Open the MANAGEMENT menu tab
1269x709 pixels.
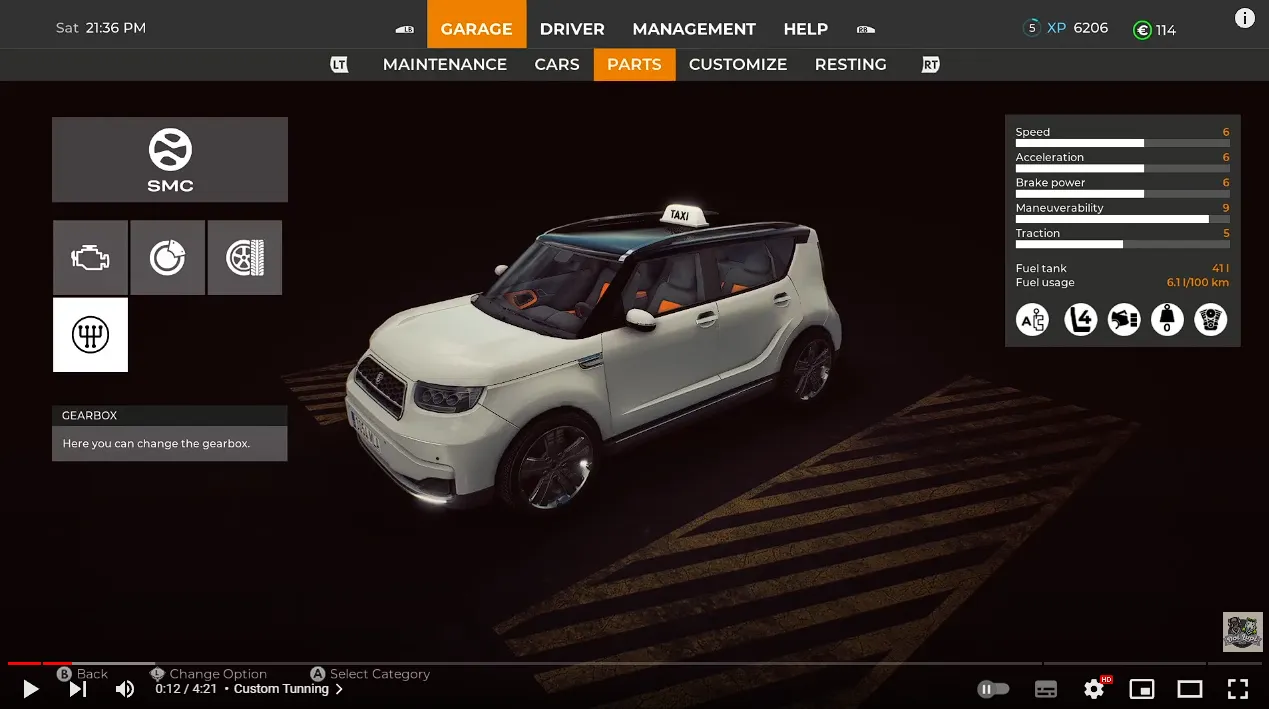click(x=694, y=29)
